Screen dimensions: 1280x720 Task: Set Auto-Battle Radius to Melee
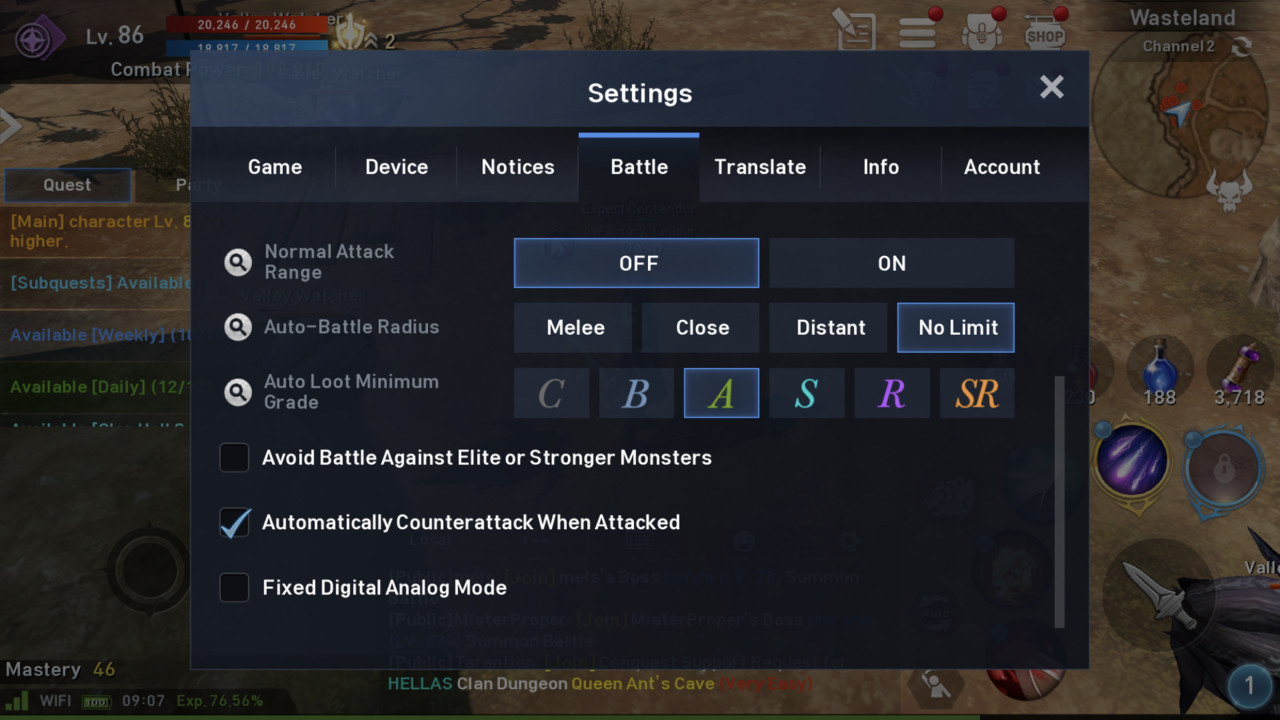(574, 328)
